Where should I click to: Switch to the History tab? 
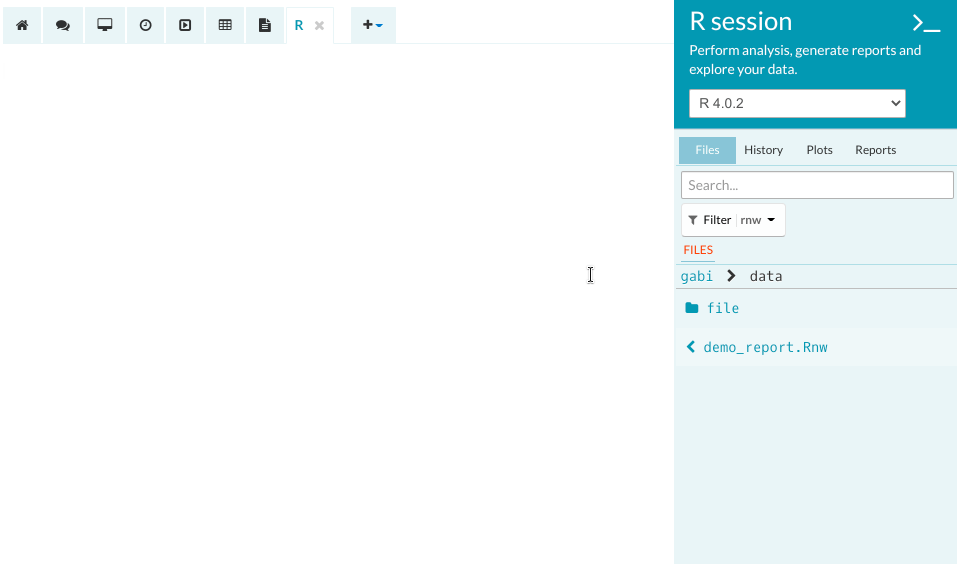click(x=763, y=150)
